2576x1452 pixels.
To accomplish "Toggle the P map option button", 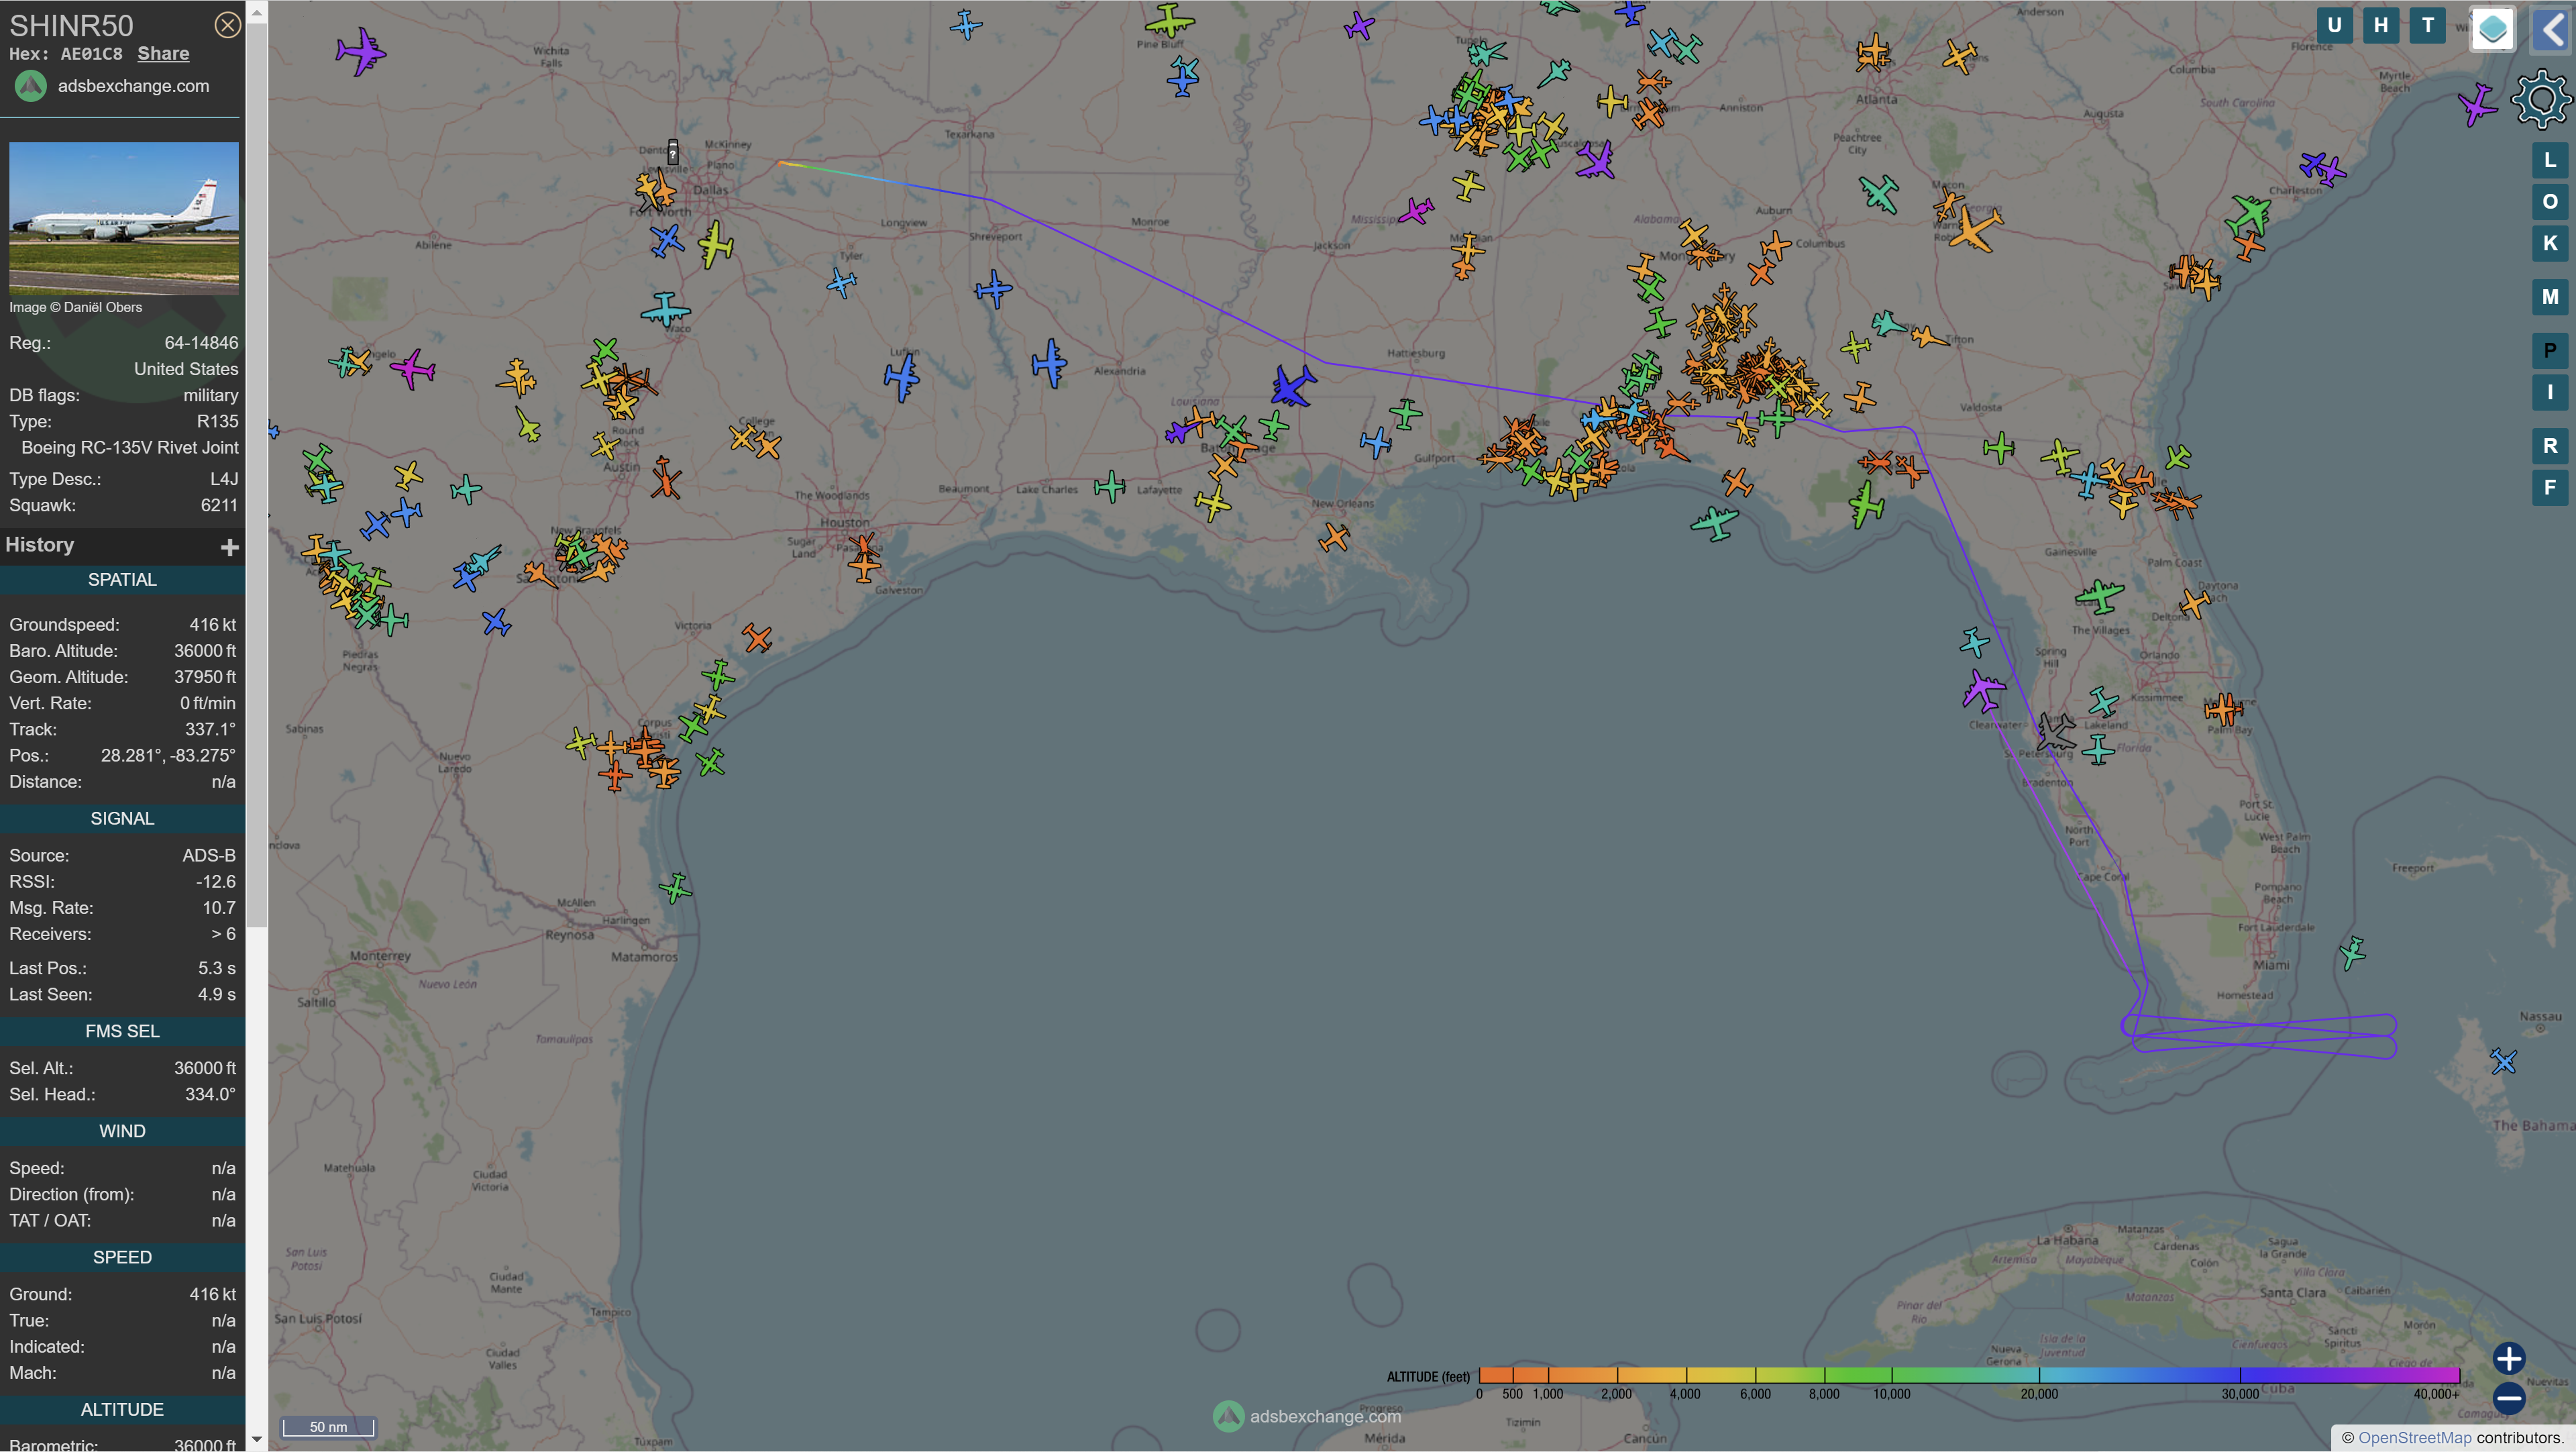I will coord(2550,350).
